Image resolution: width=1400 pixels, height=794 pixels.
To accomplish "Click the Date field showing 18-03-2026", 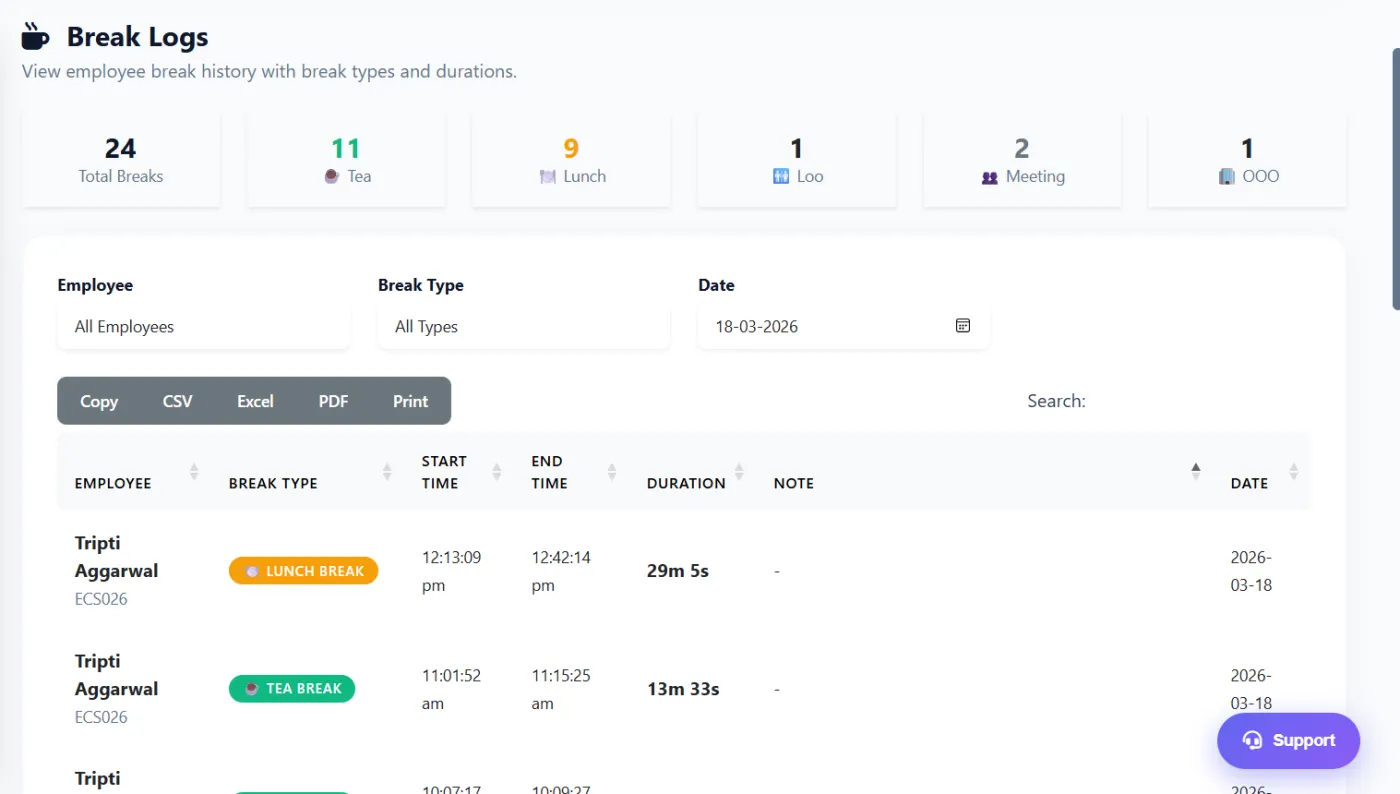I will coord(844,327).
